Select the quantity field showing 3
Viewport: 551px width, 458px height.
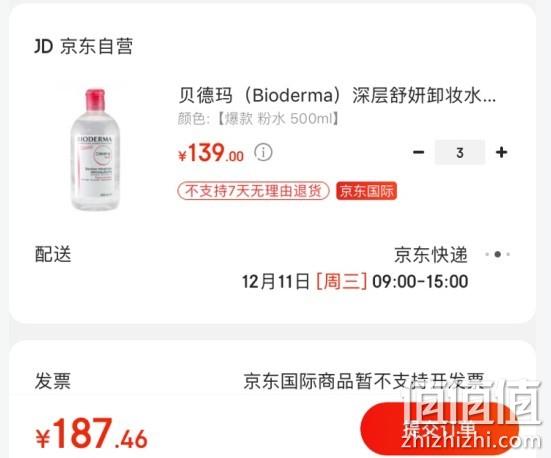[x=460, y=152]
